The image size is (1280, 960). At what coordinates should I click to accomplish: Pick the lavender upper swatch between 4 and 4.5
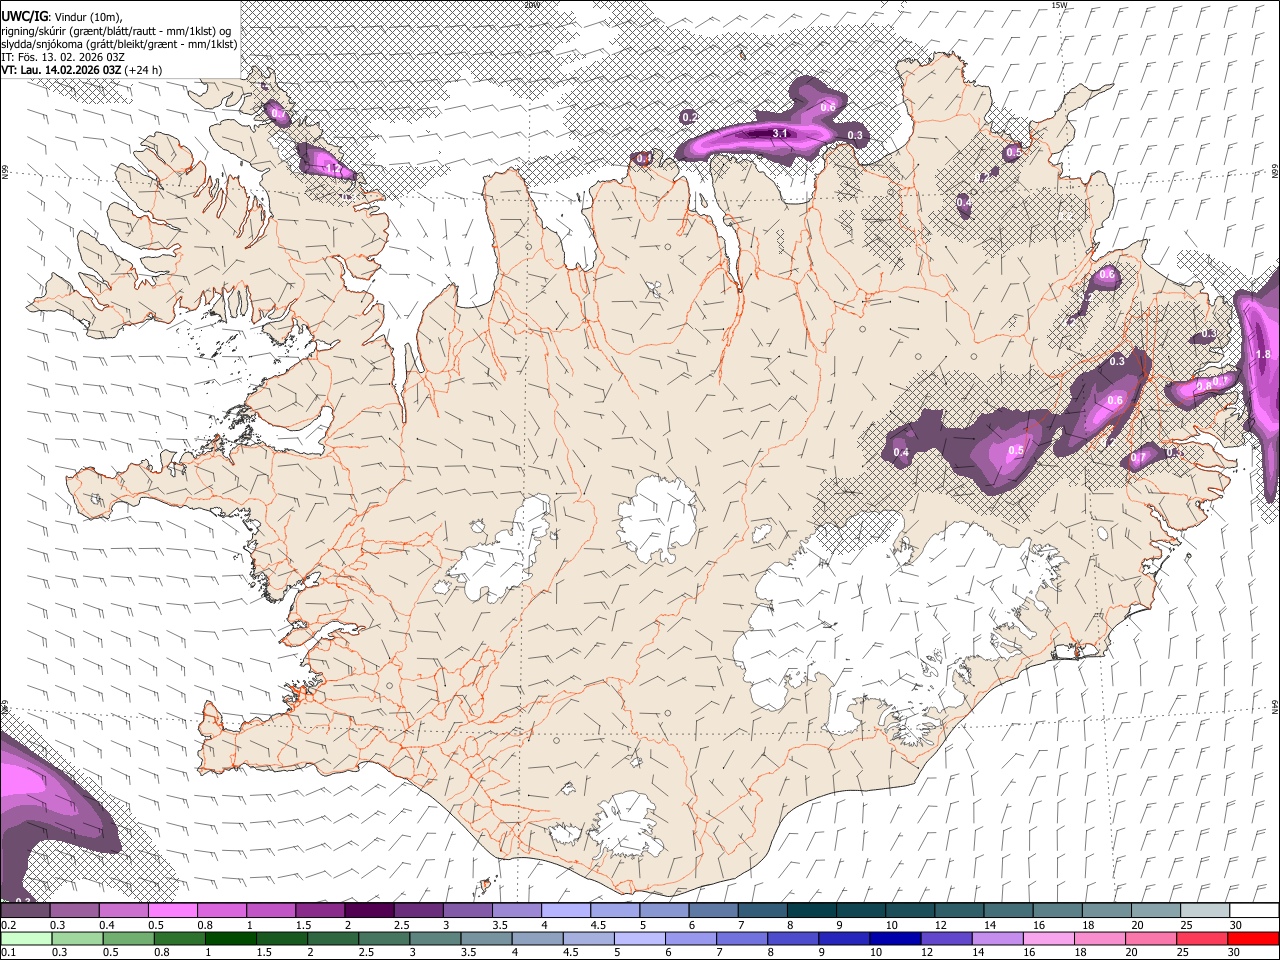(565, 911)
